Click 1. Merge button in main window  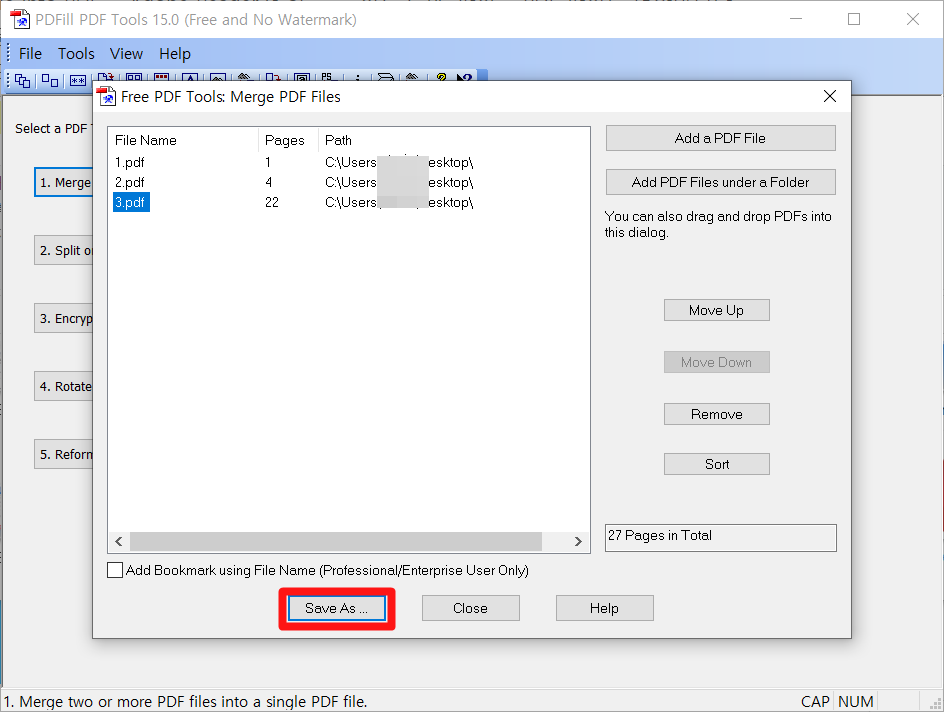point(64,182)
